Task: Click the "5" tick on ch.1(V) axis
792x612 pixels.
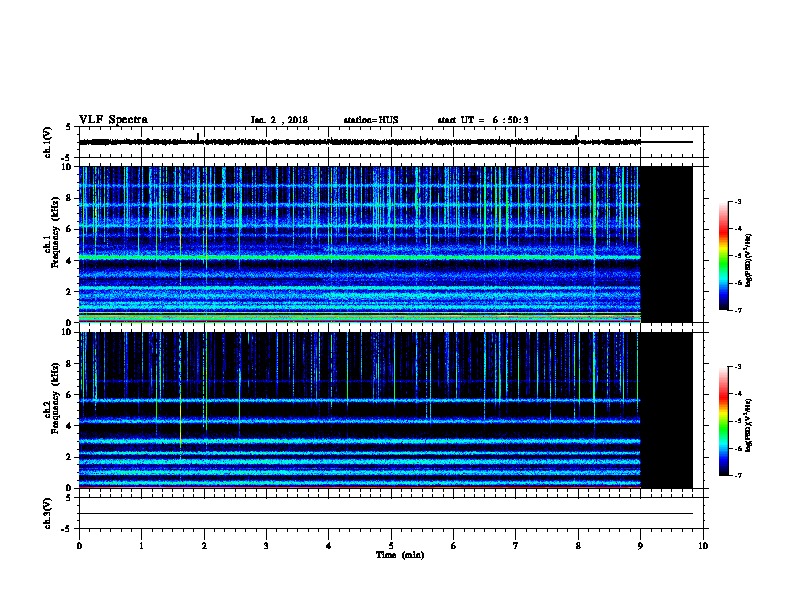Action: 69,127
